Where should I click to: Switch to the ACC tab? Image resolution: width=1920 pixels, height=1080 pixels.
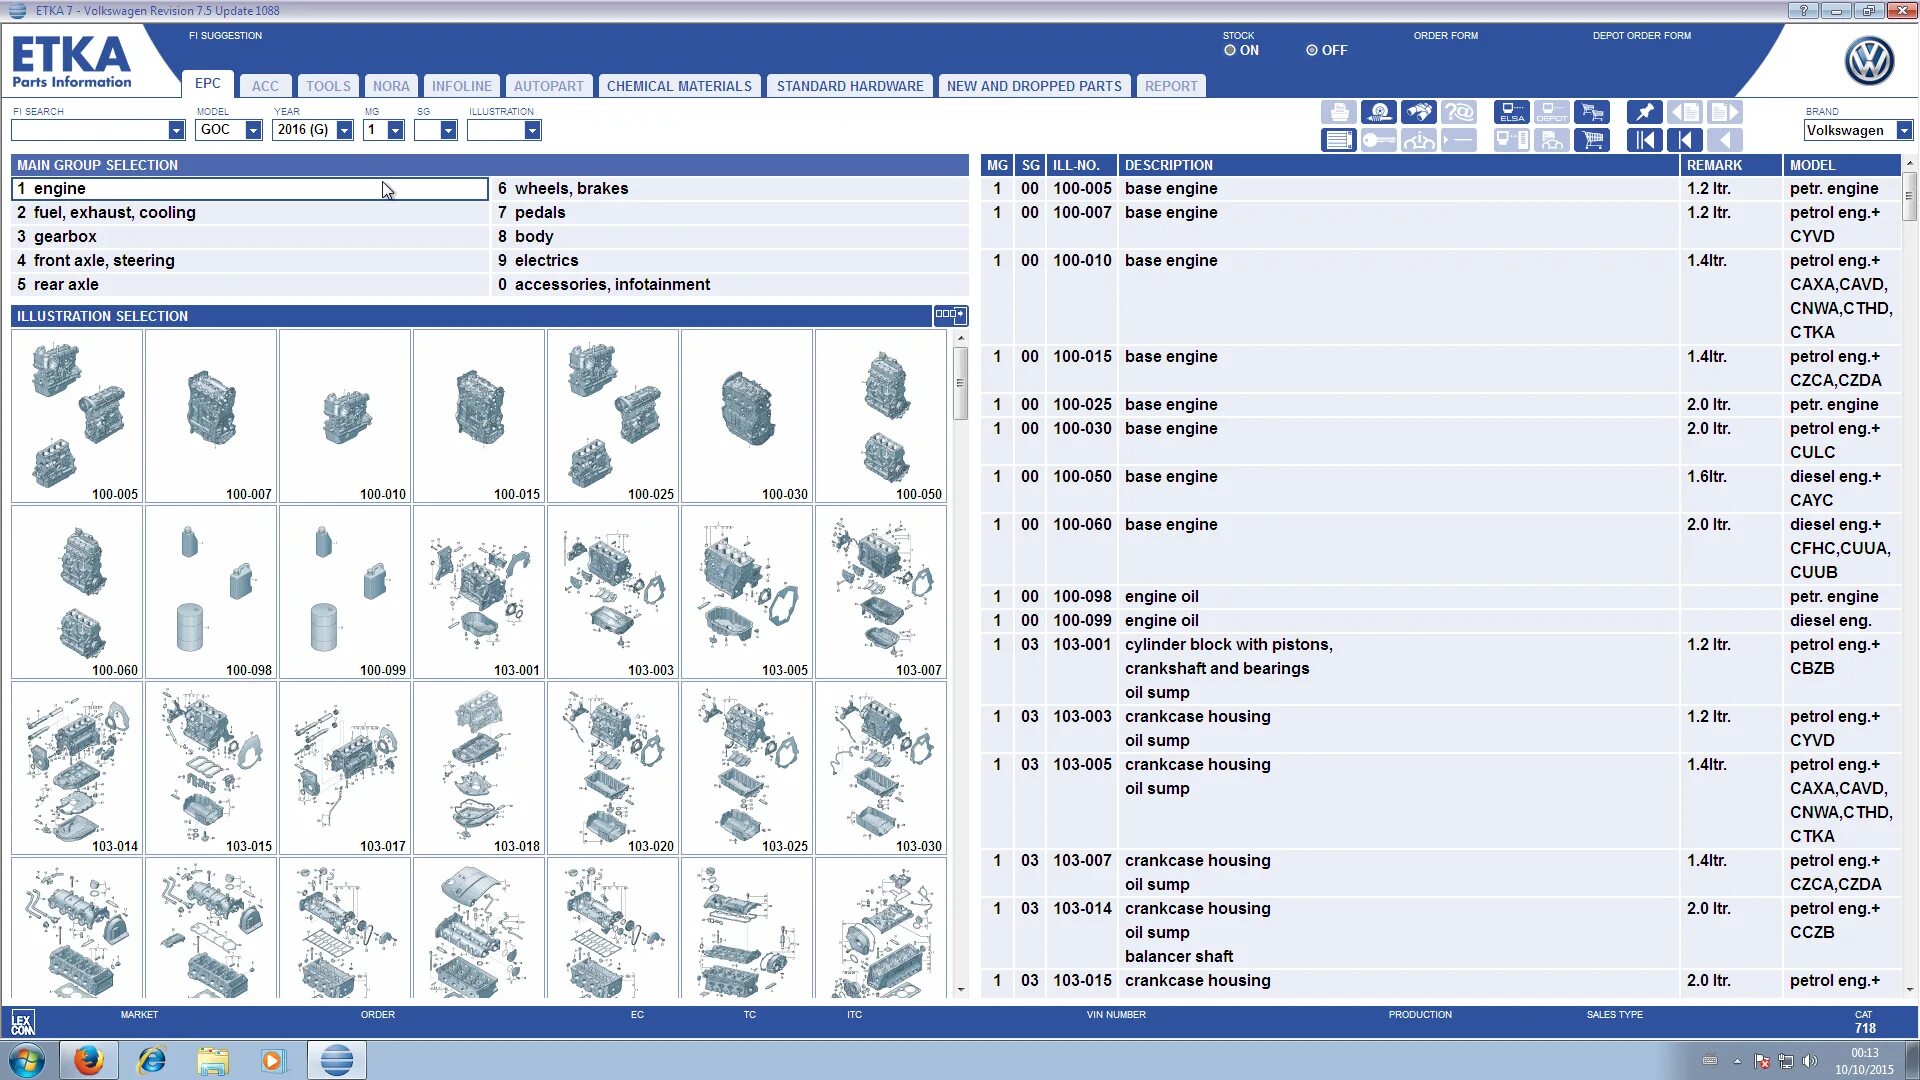[x=265, y=86]
